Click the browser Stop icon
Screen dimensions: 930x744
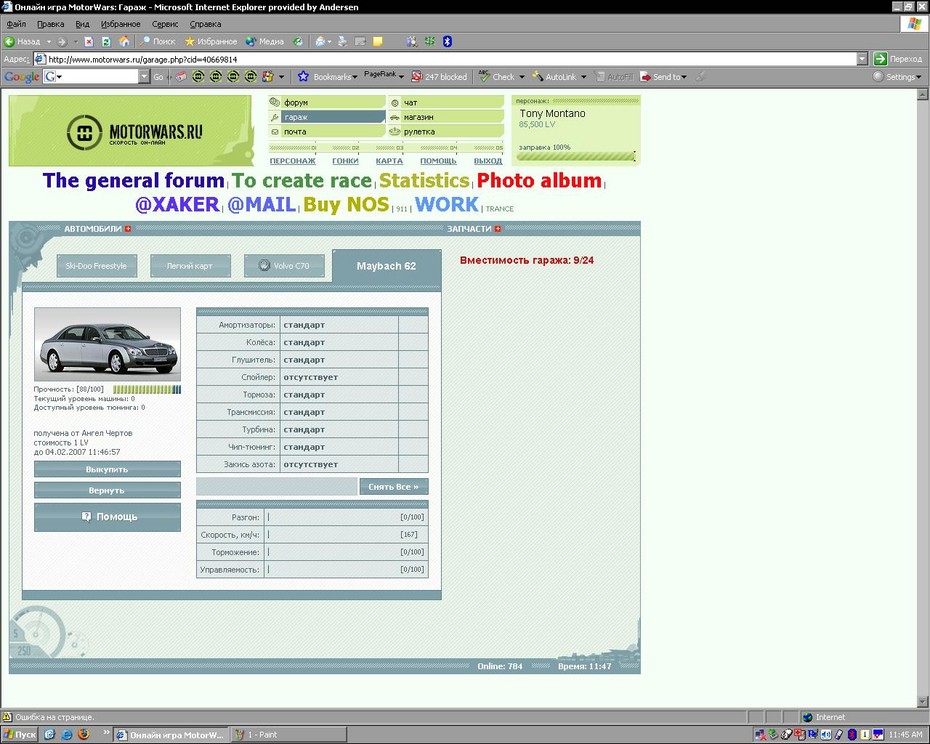click(x=89, y=42)
